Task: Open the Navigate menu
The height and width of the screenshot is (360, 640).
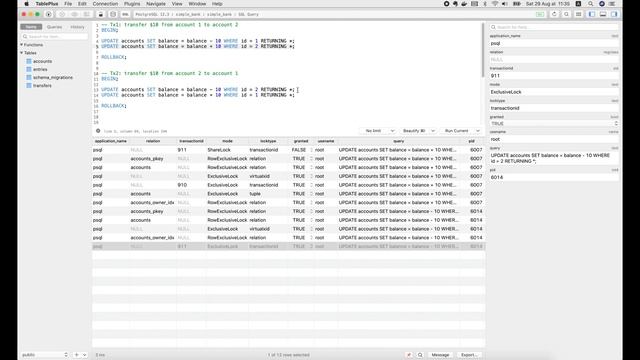Action: (x=156, y=4)
